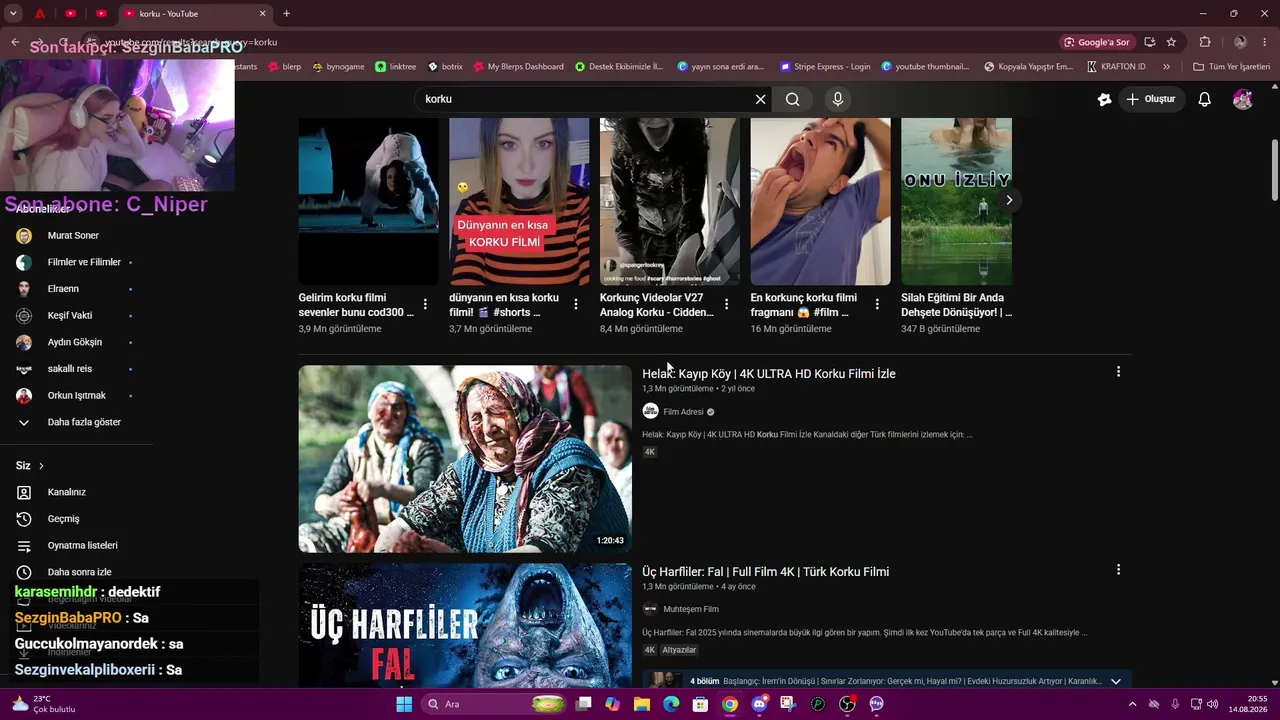Screen dimensions: 1280x720
Task: Open options for 'Korkunç Videolar V27' short
Action: 726,304
